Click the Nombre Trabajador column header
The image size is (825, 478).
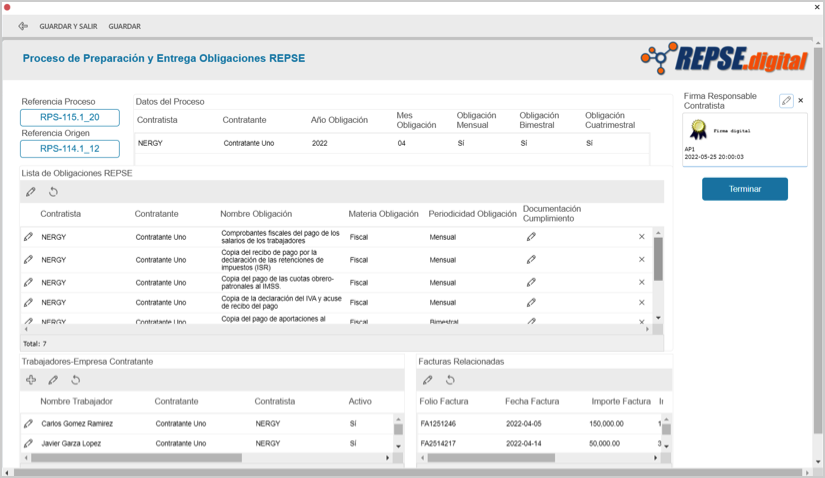[x=76, y=401]
